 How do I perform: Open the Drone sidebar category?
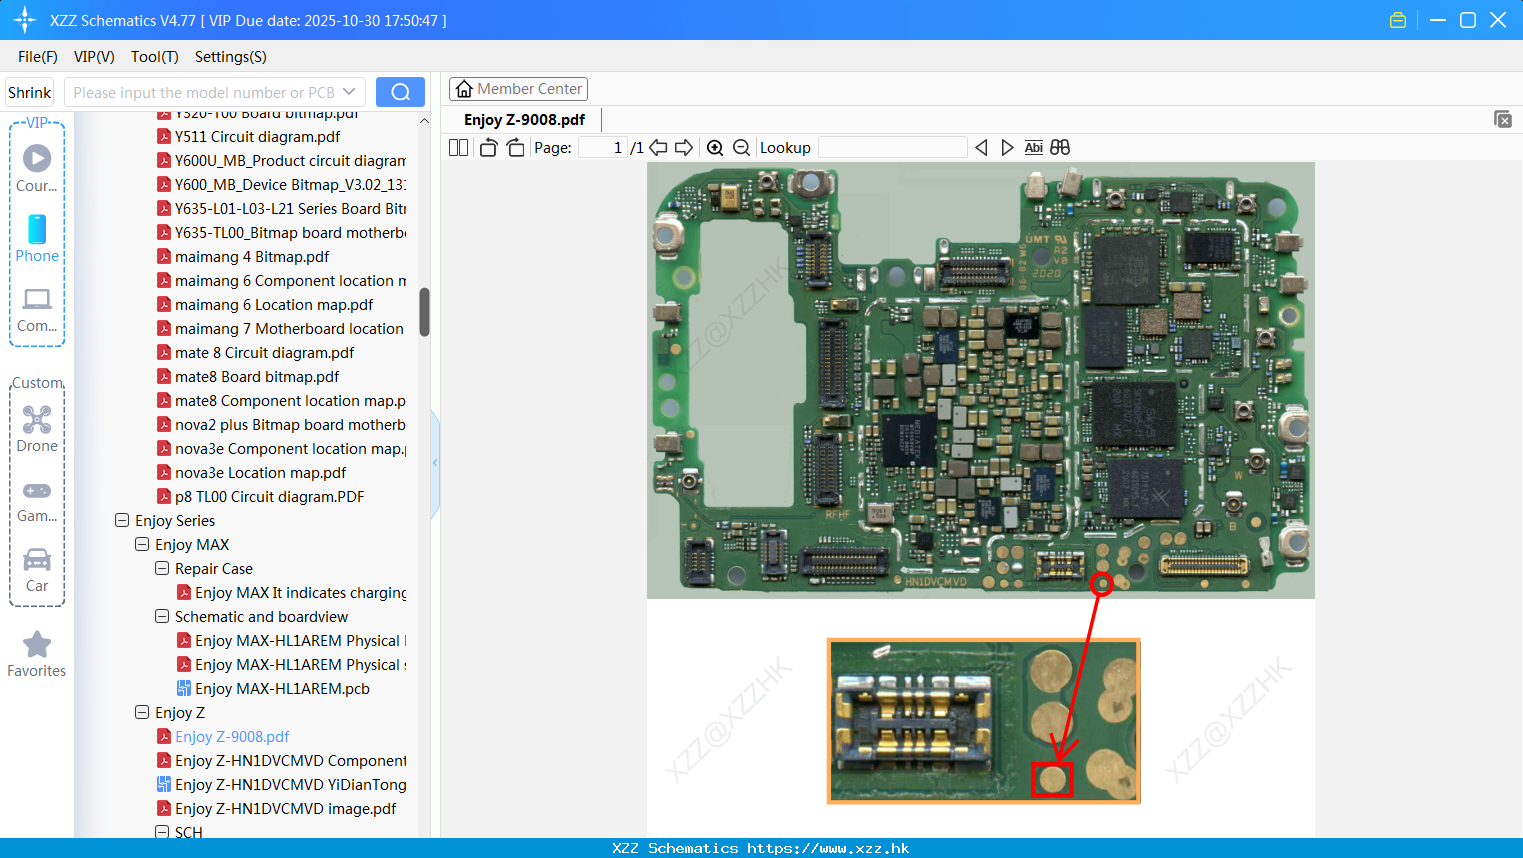pos(37,429)
